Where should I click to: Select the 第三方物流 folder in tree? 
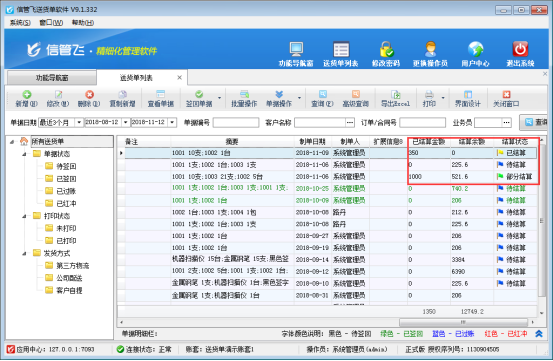click(67, 265)
